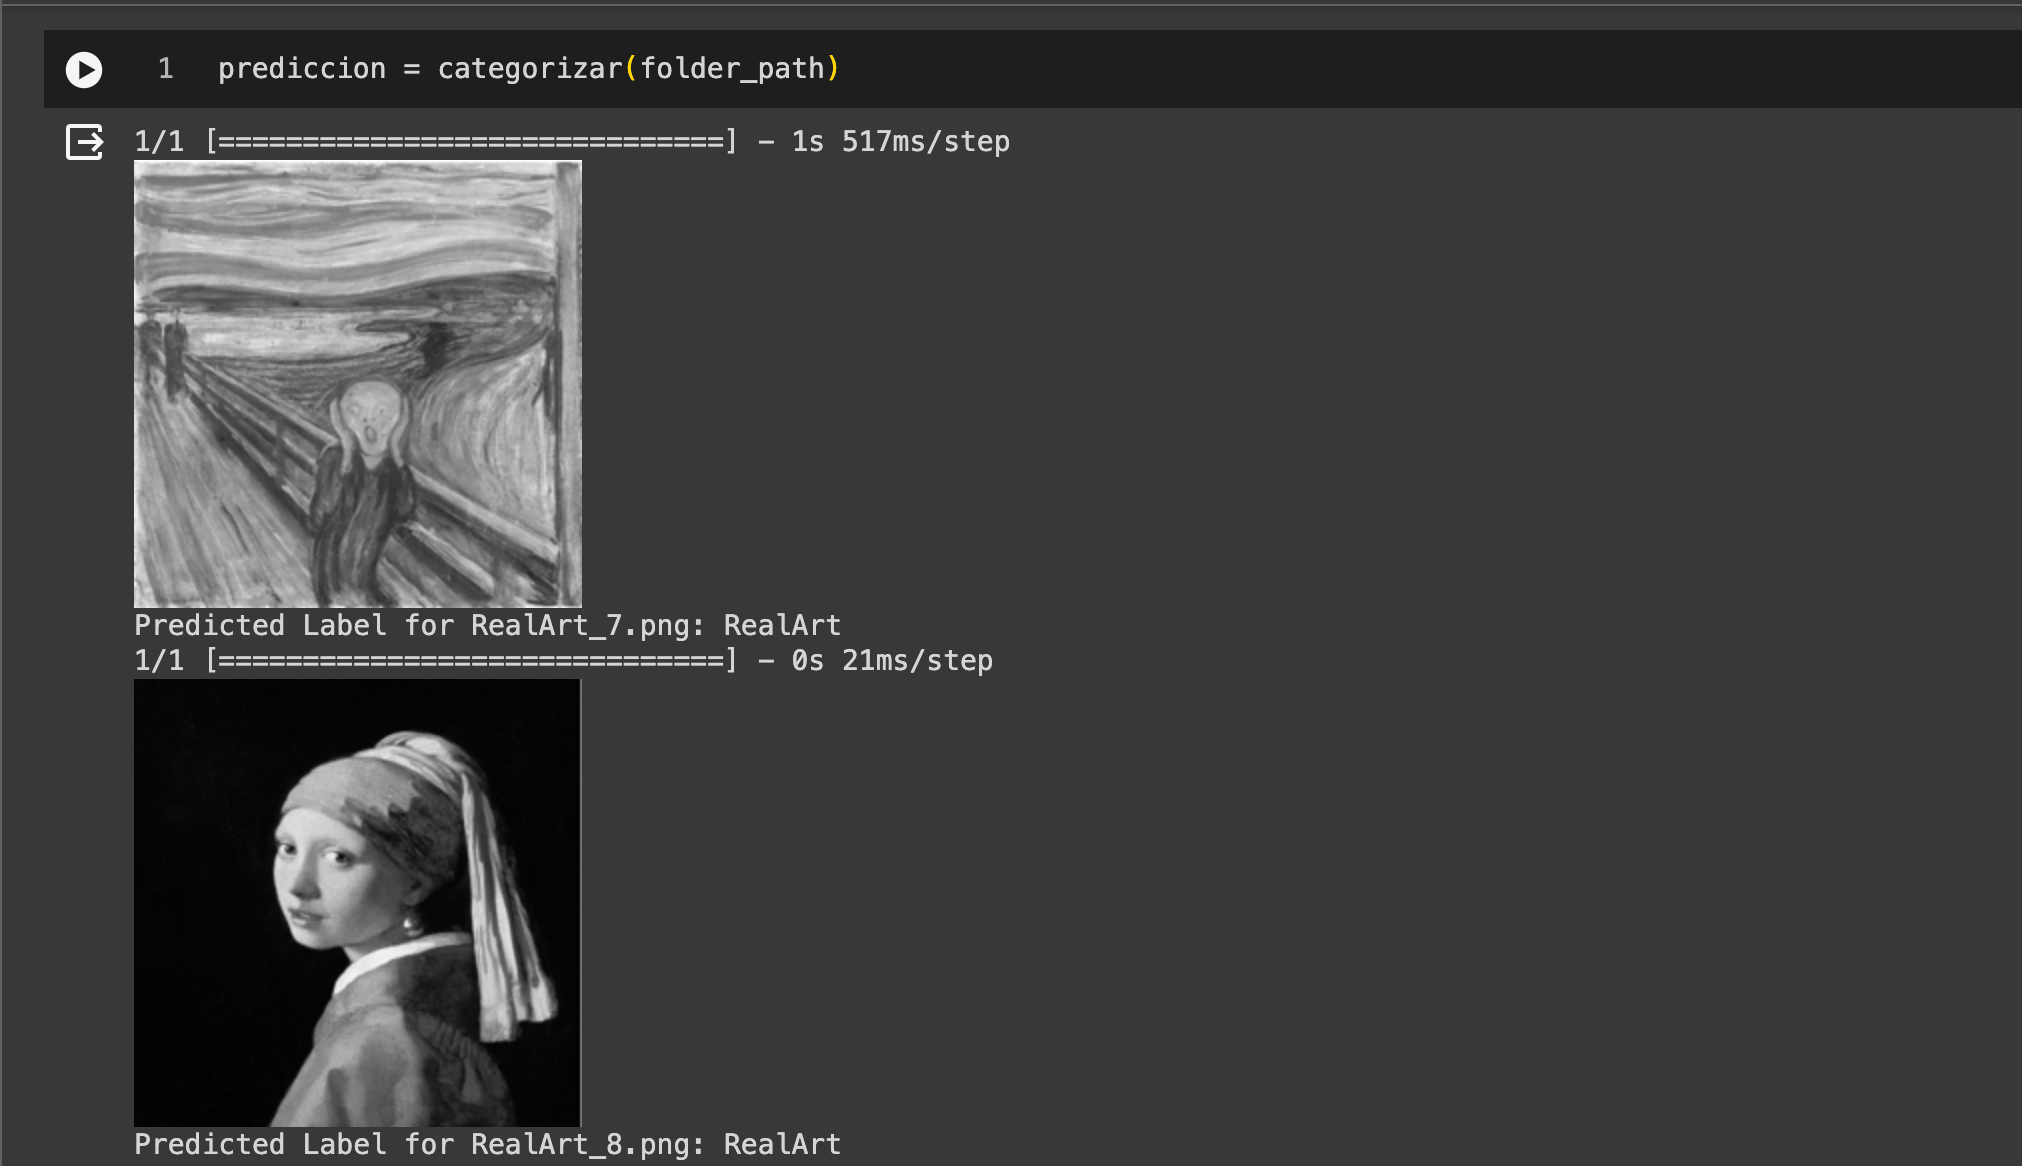Click the yellow closing parenthesis in the code
The height and width of the screenshot is (1166, 2022).
833,69
